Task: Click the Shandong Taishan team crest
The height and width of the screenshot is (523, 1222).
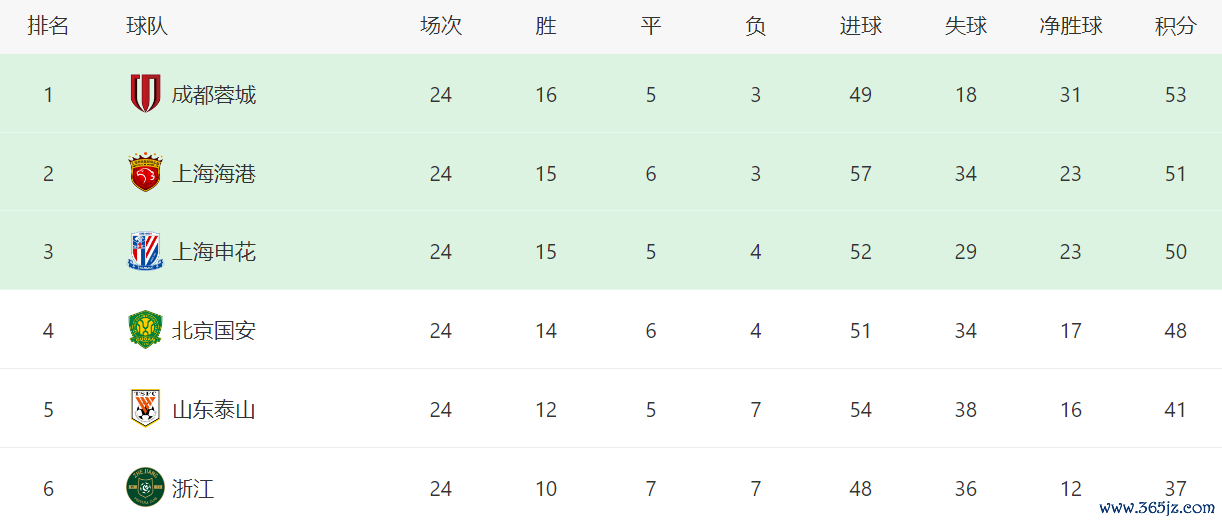Action: [145, 409]
